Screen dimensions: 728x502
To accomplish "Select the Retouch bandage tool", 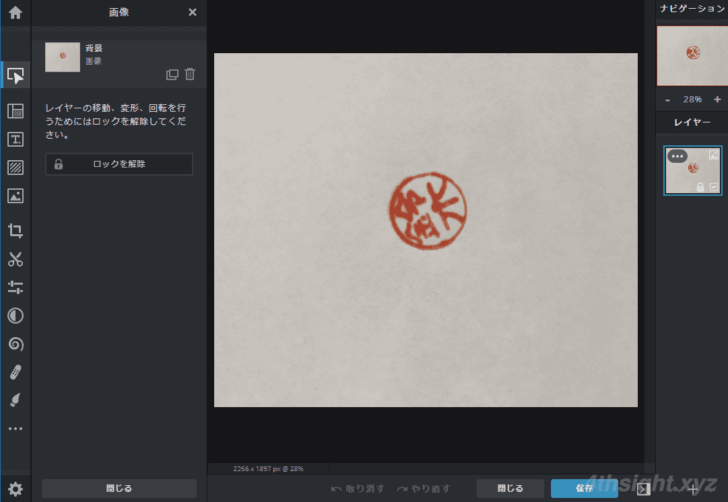I will click(15, 372).
